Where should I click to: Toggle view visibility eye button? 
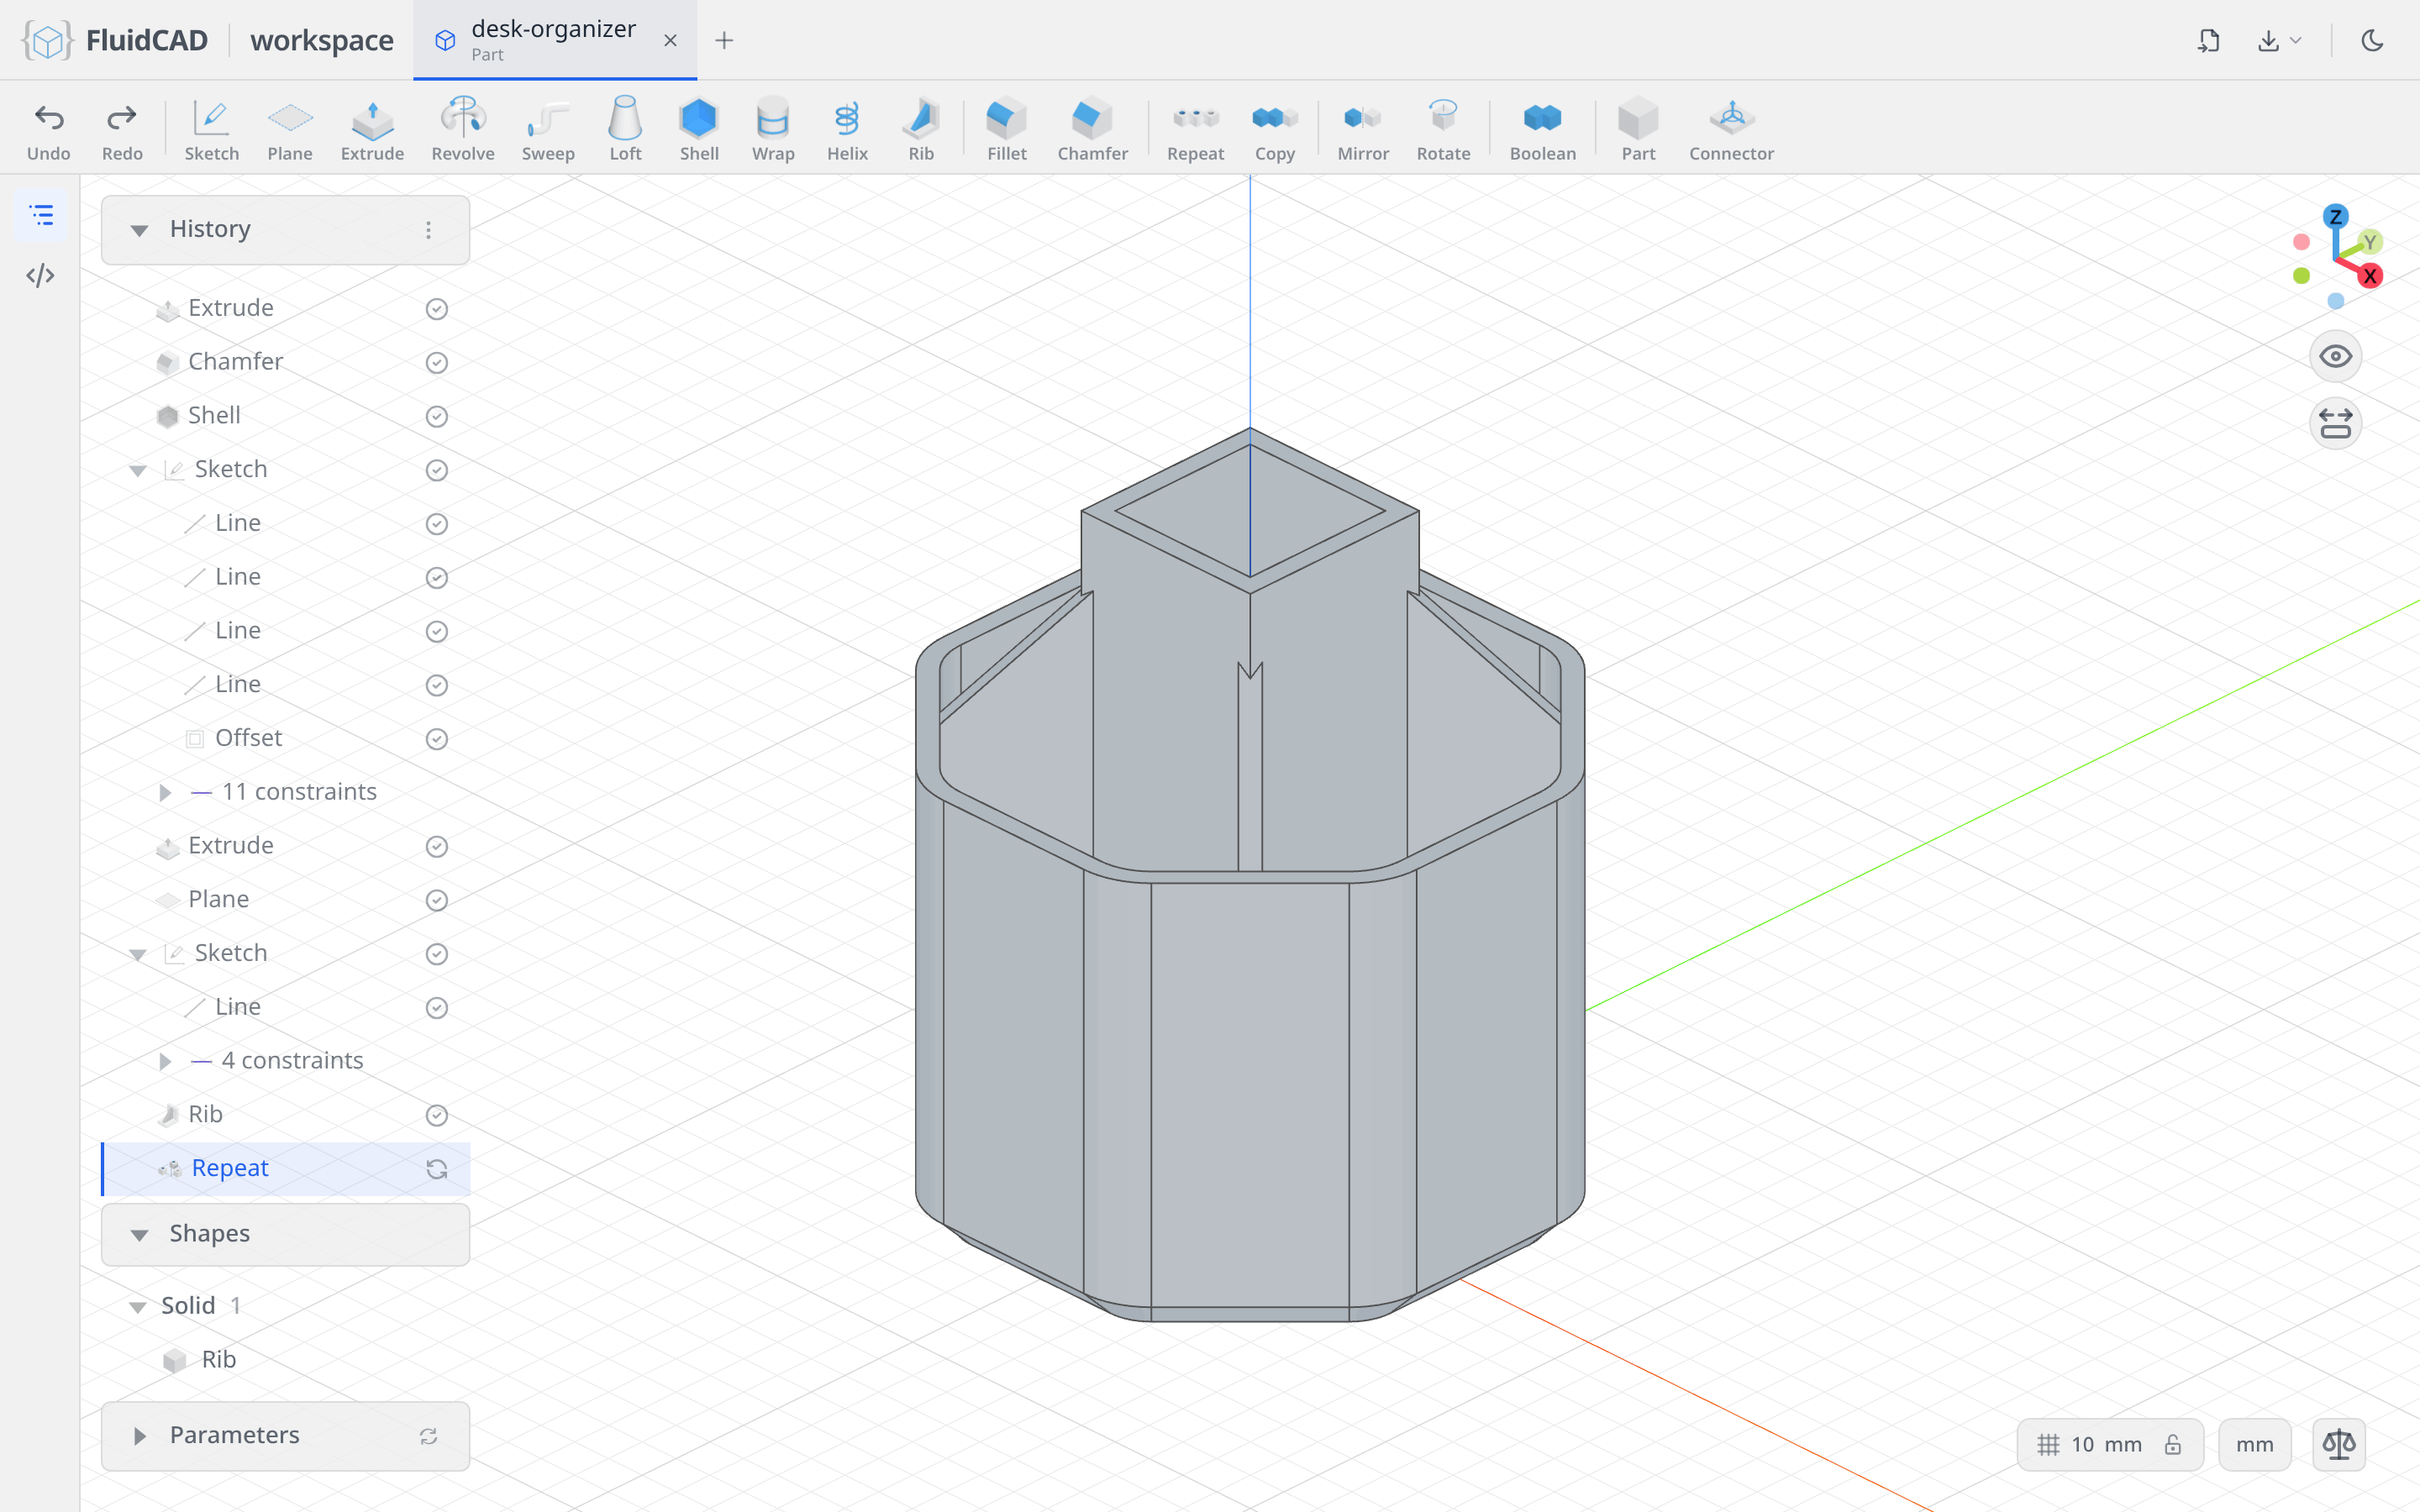[x=2335, y=357]
